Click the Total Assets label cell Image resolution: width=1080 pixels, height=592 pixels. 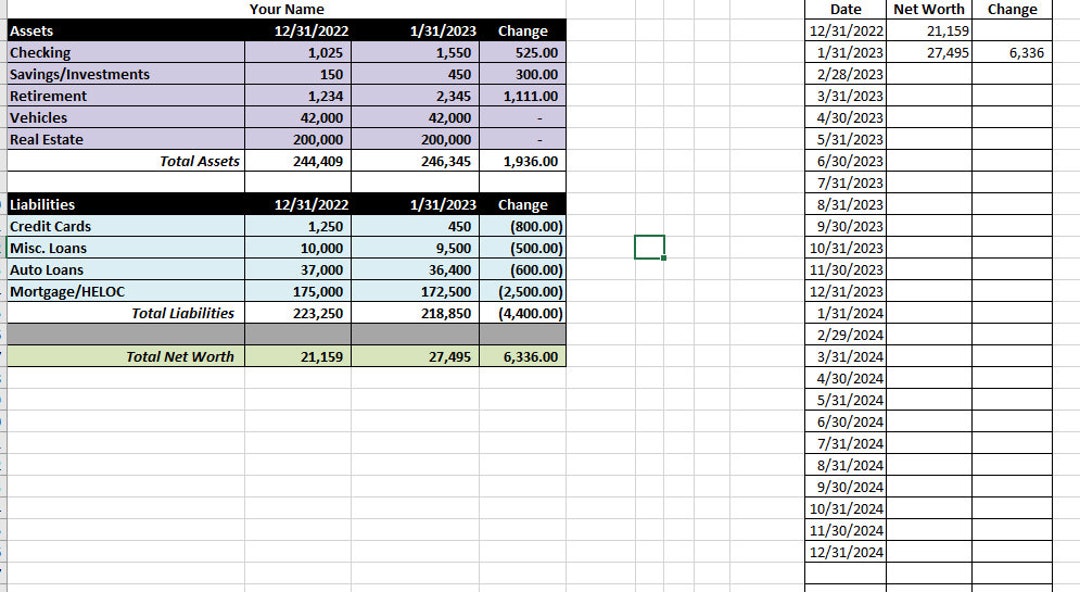click(200, 161)
